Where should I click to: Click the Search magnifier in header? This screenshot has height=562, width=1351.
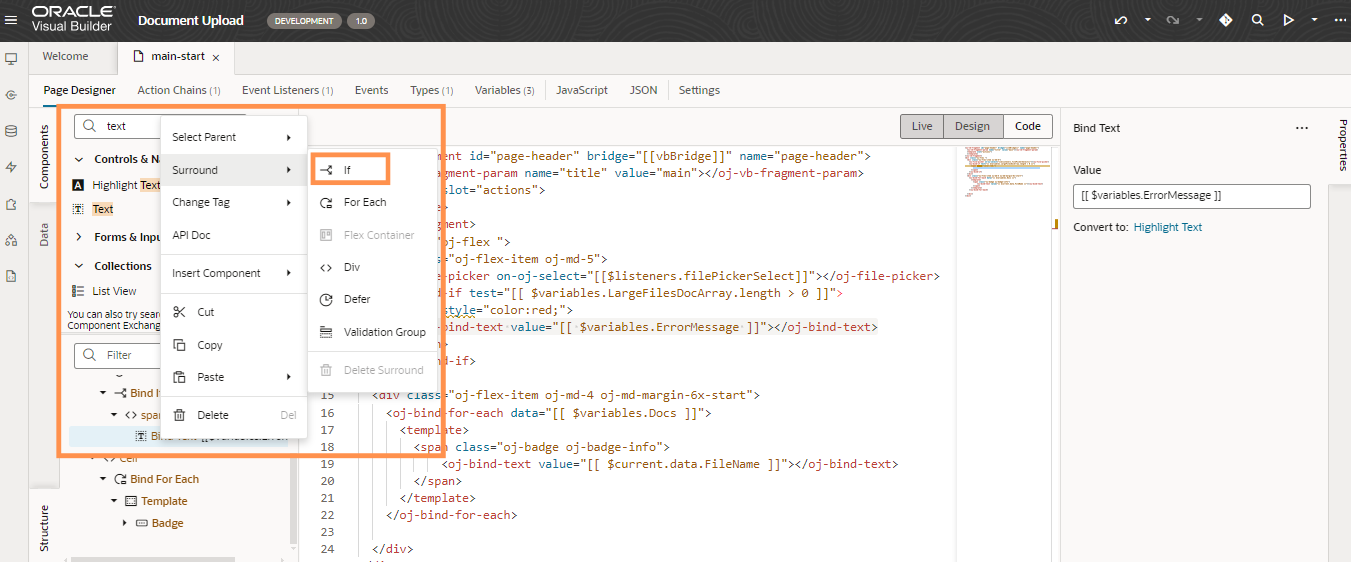coord(1258,20)
